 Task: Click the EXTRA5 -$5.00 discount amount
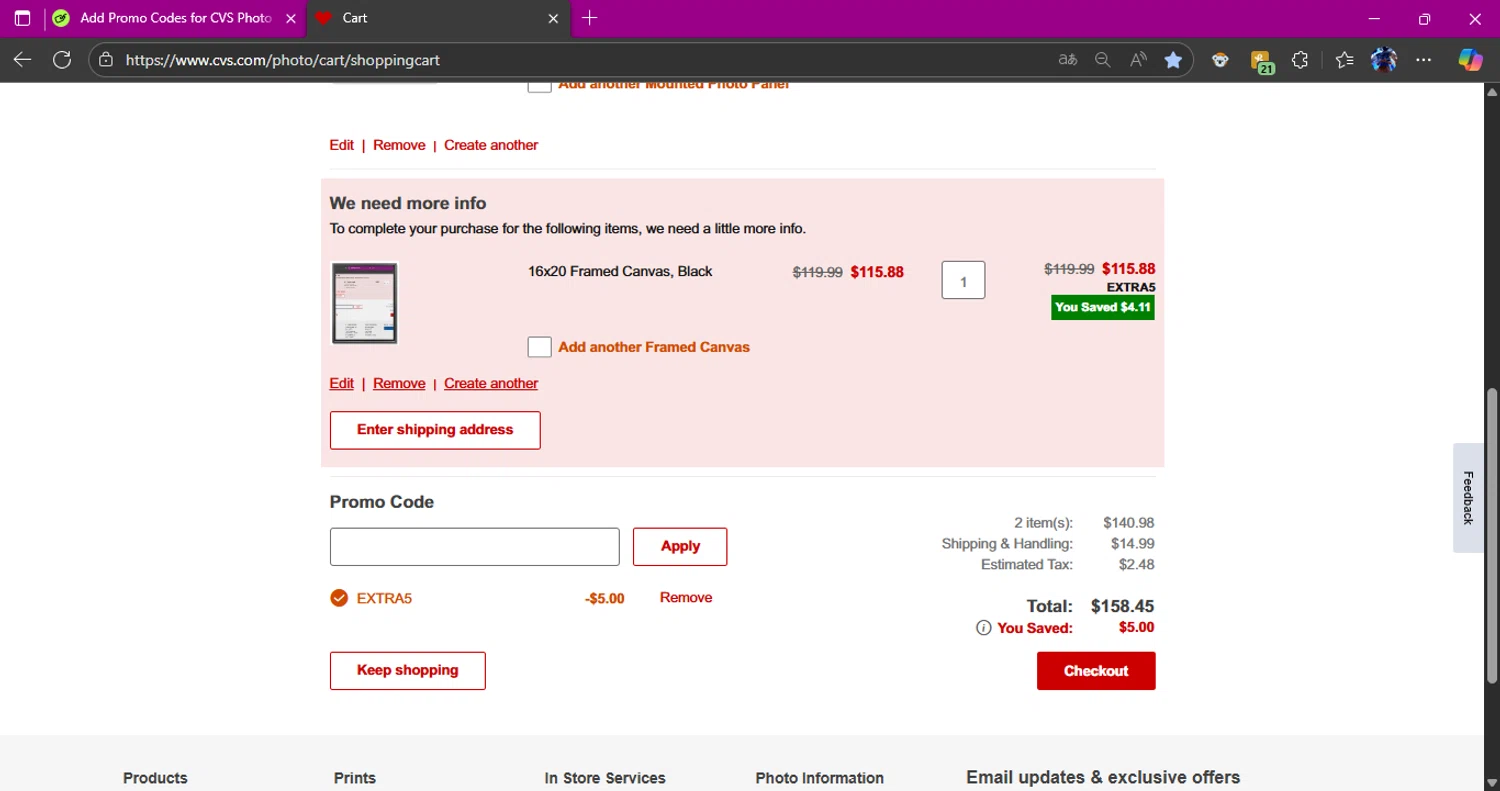click(x=605, y=599)
